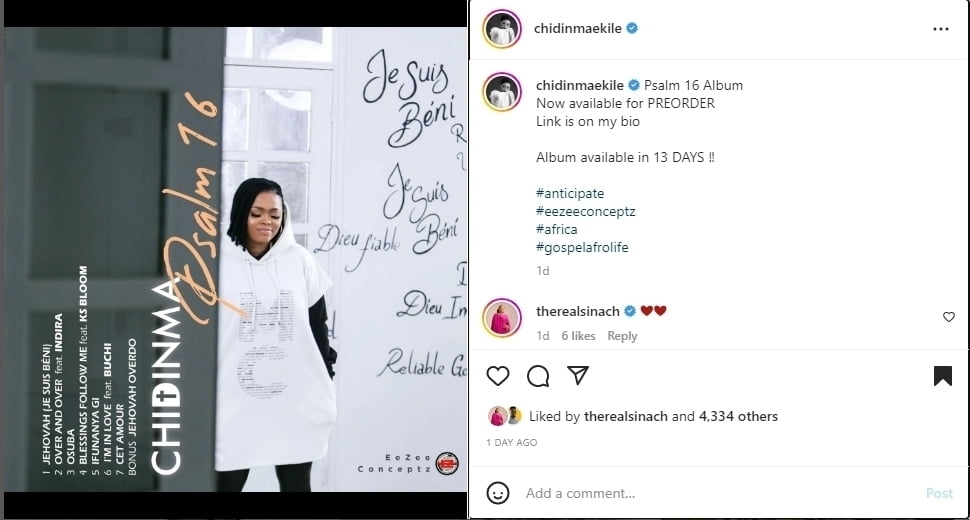970x520 pixels.
Task: Reply to therealsinach's comment
Action: (x=622, y=336)
